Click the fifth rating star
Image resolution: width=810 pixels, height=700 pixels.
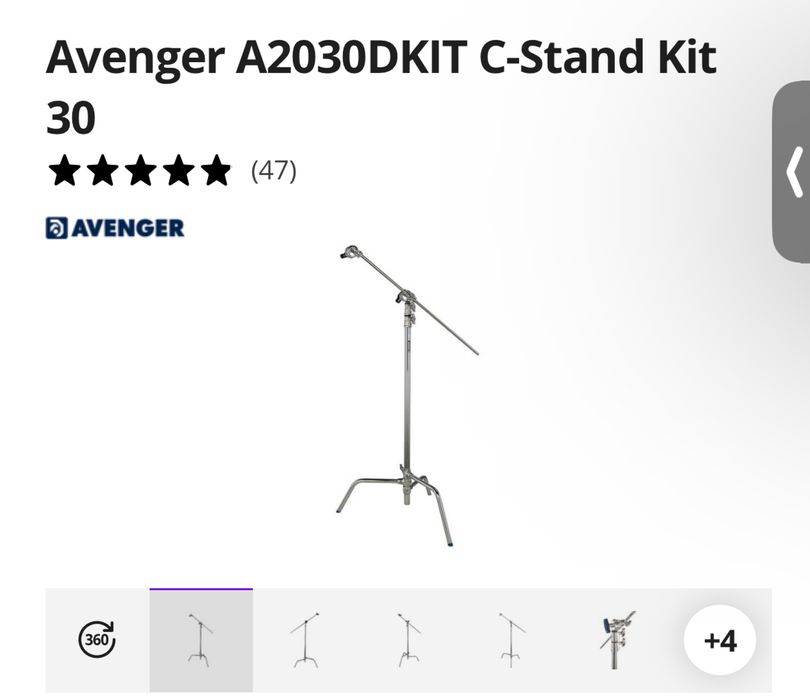pyautogui.click(x=216, y=170)
